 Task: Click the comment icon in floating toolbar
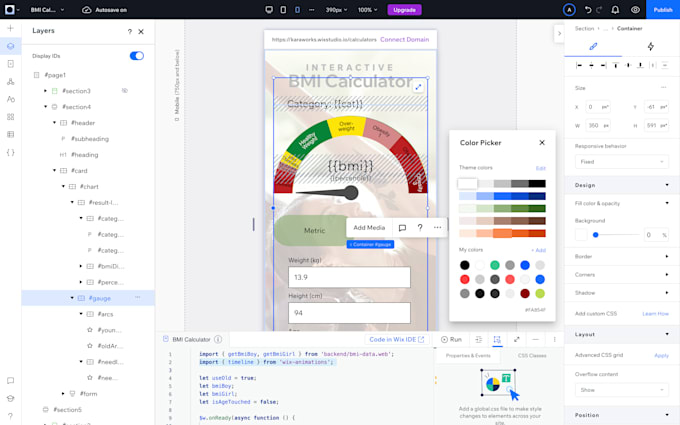click(x=402, y=228)
